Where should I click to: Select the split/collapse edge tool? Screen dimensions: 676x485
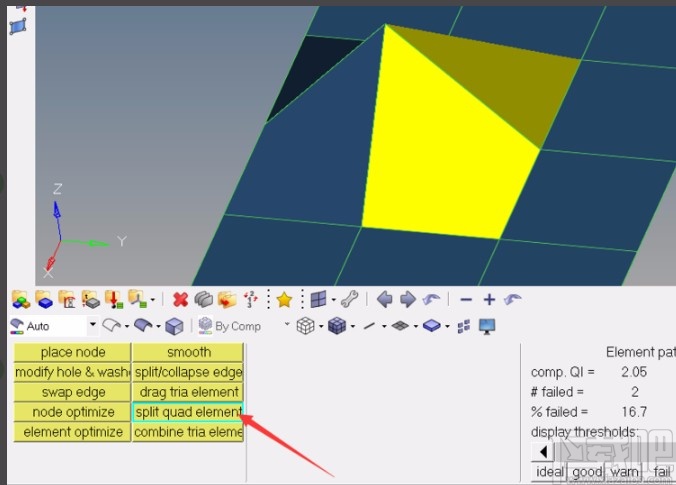[x=188, y=372]
